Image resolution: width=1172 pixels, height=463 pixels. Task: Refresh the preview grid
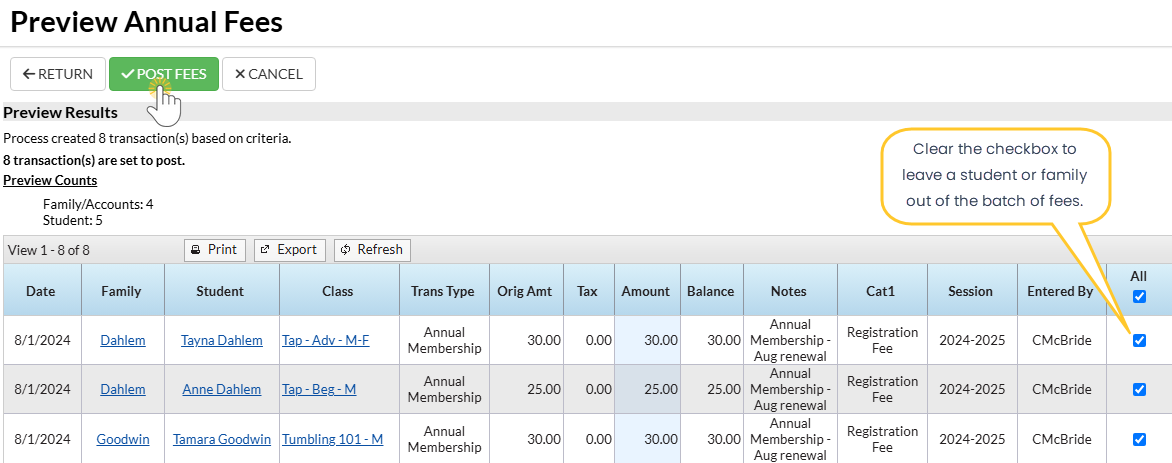pos(372,250)
